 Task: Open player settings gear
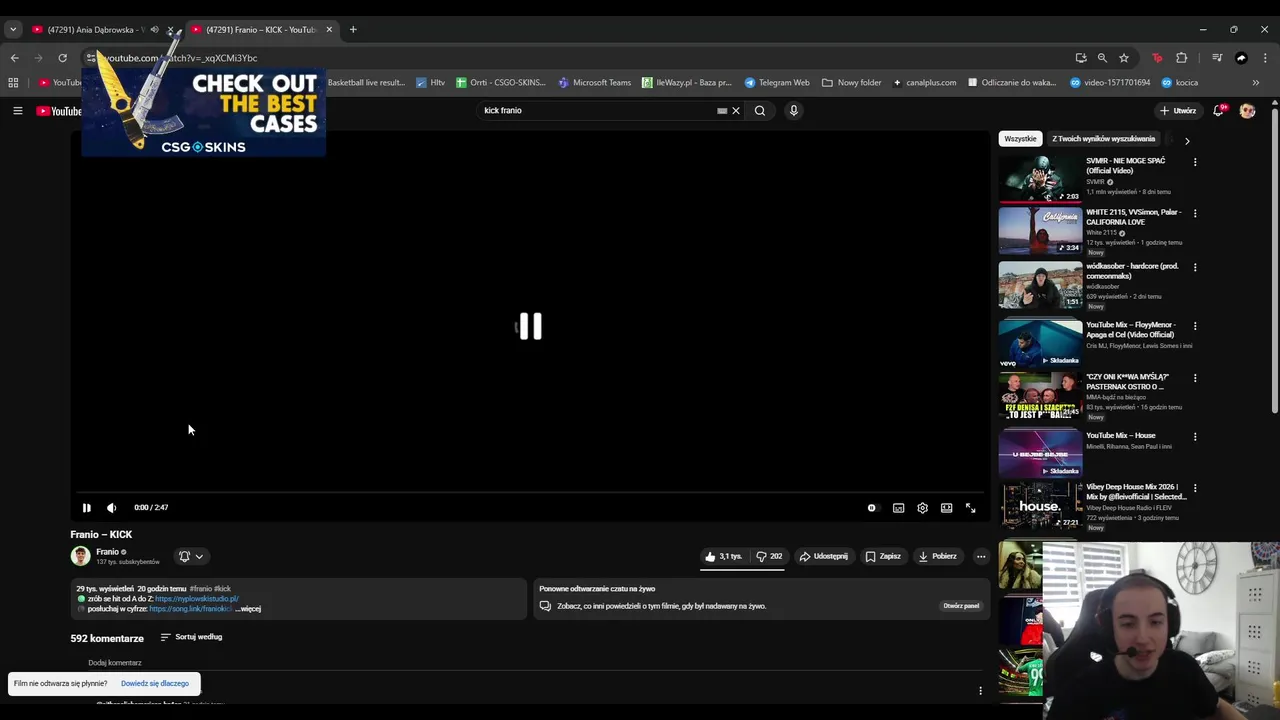click(922, 508)
